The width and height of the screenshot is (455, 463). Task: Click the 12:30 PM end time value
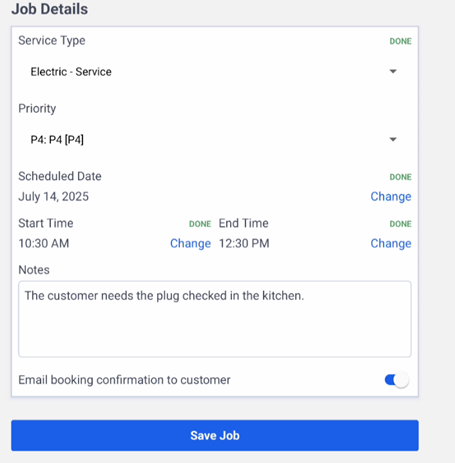(x=244, y=244)
